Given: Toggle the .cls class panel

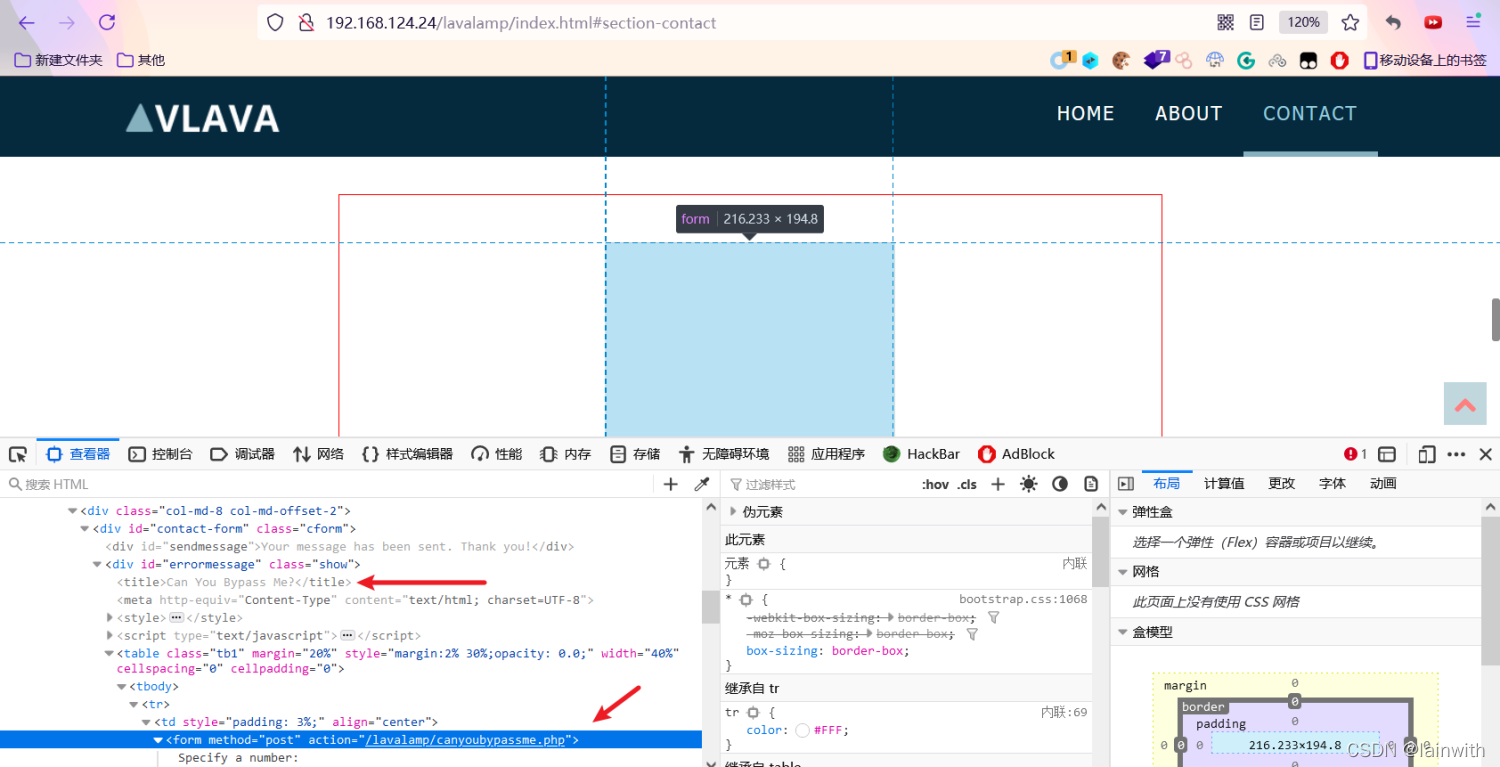Looking at the screenshot, I should point(967,484).
